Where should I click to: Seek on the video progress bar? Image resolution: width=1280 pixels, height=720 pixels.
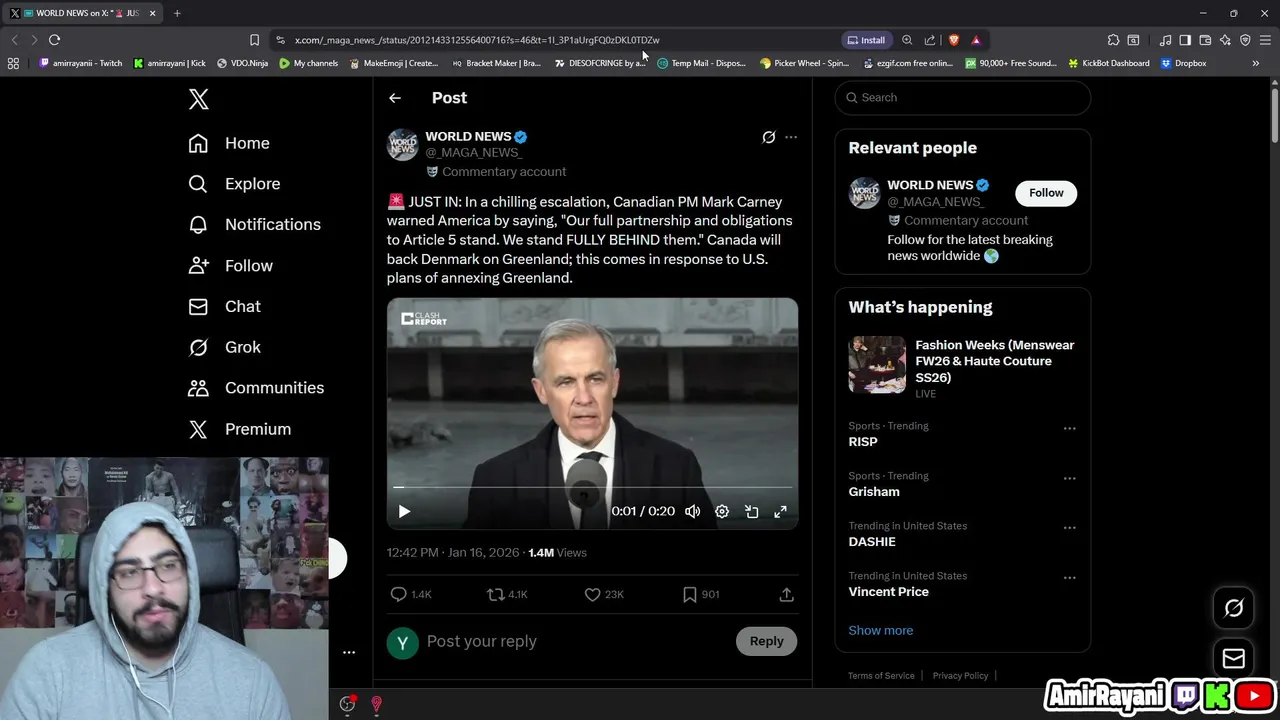click(592, 487)
